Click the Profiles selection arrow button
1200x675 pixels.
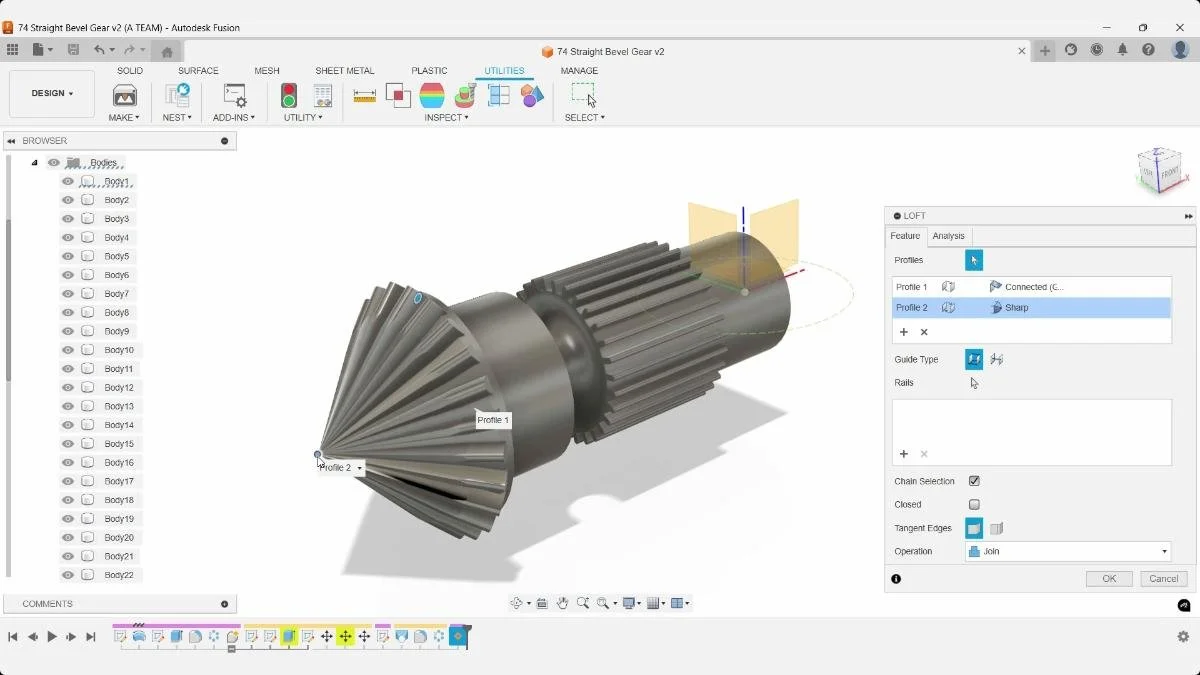[974, 260]
